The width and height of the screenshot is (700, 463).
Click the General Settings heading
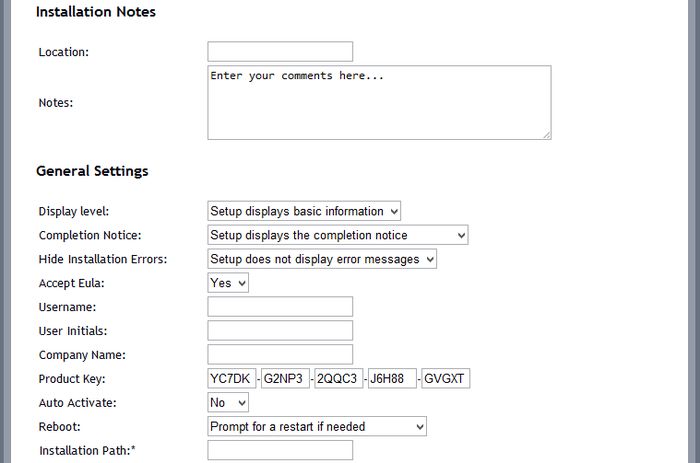(92, 171)
